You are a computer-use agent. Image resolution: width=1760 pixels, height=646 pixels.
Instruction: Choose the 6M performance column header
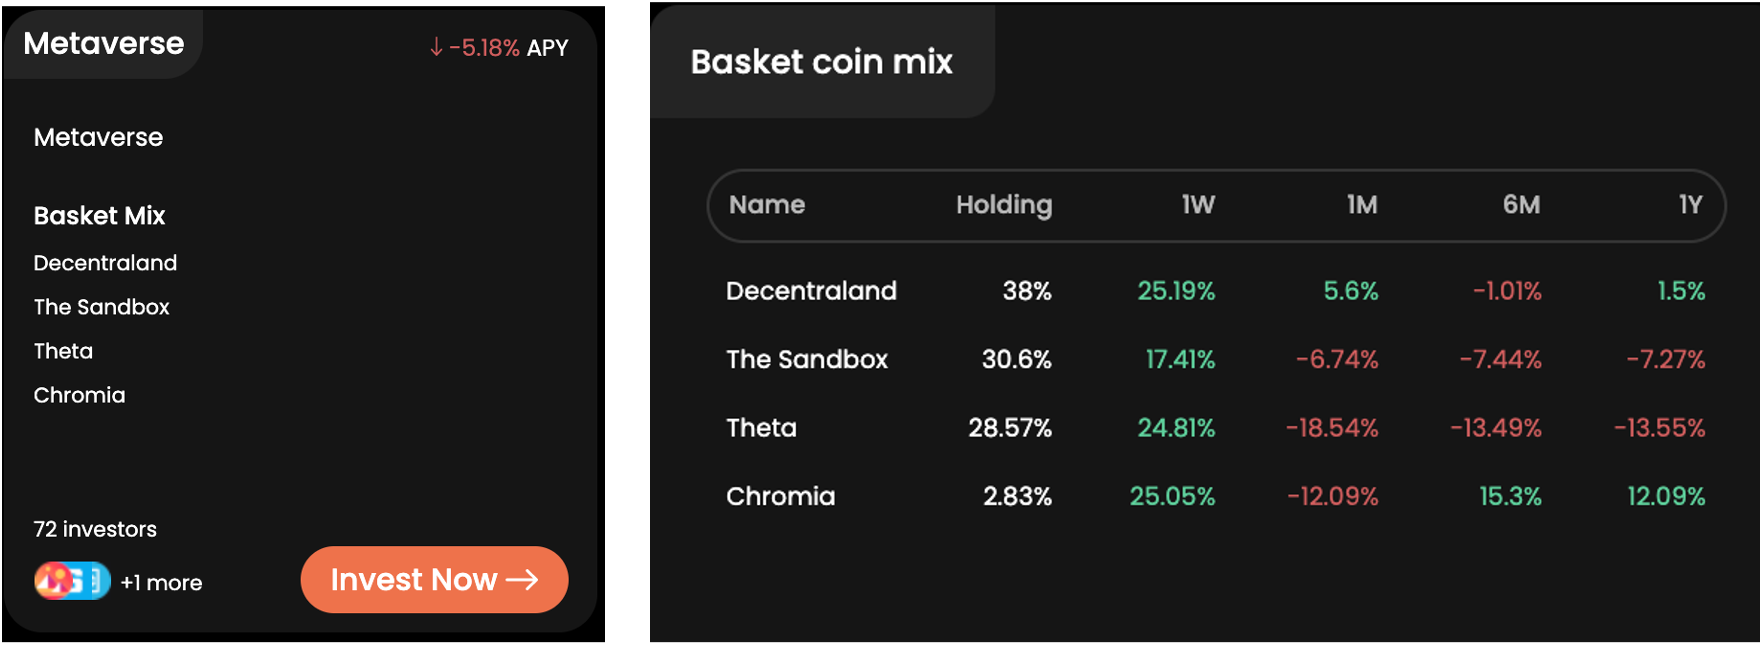click(x=1521, y=205)
